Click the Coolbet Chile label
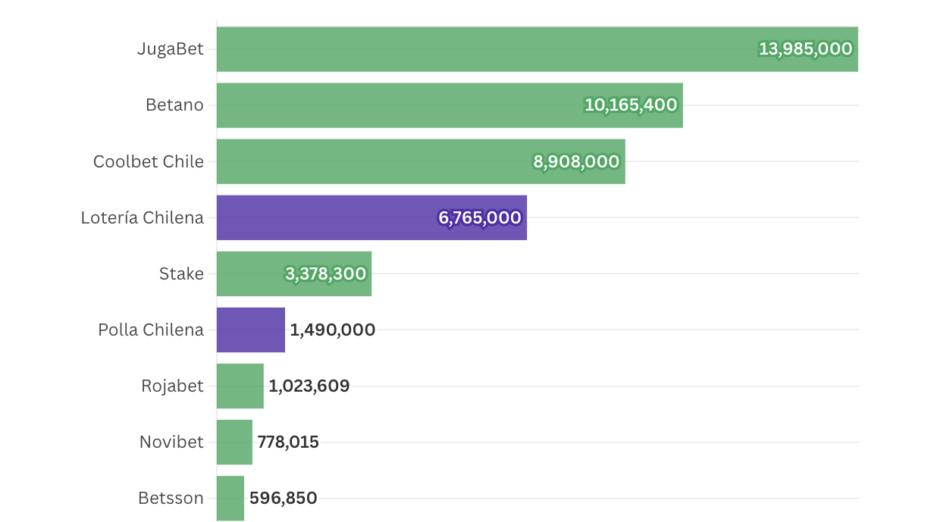Viewport: 928px width, 522px height. tap(148, 161)
